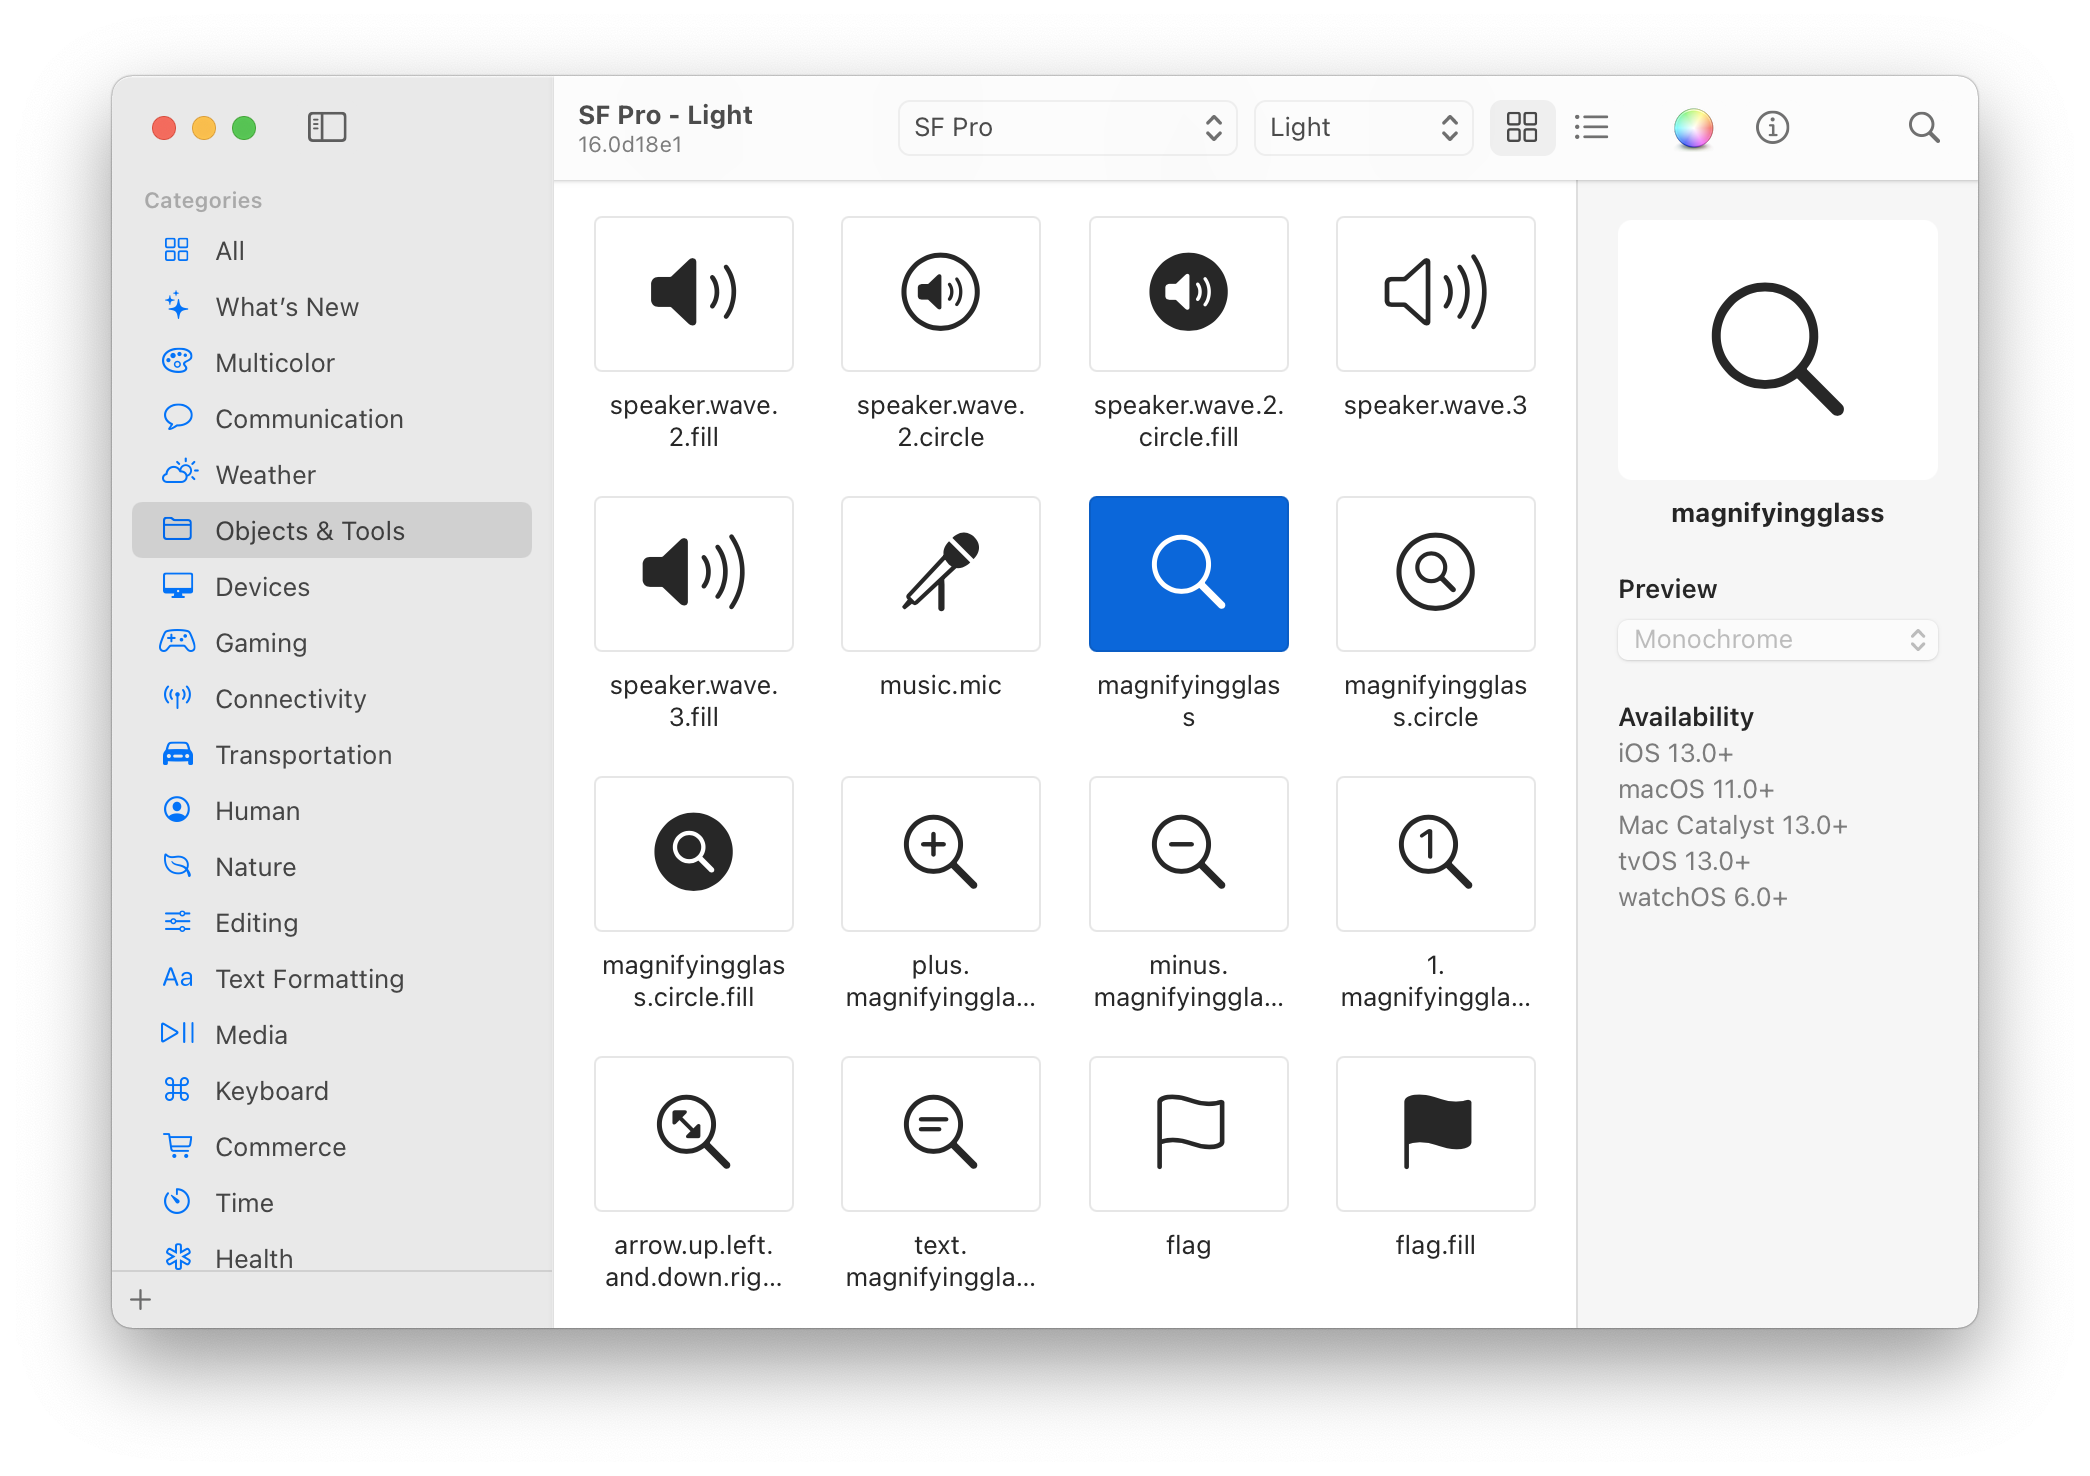The height and width of the screenshot is (1476, 2090).
Task: Open the SF Pro font dropdown
Action: tap(1067, 127)
